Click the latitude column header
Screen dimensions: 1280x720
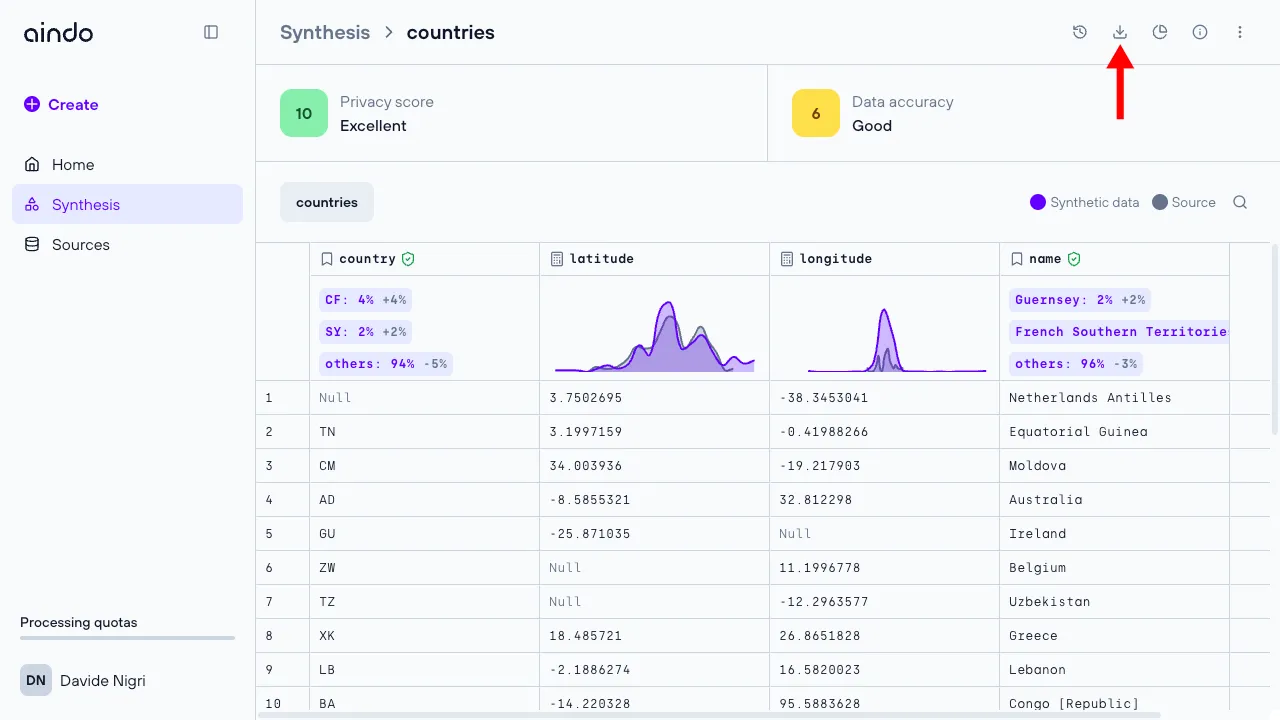click(x=654, y=259)
